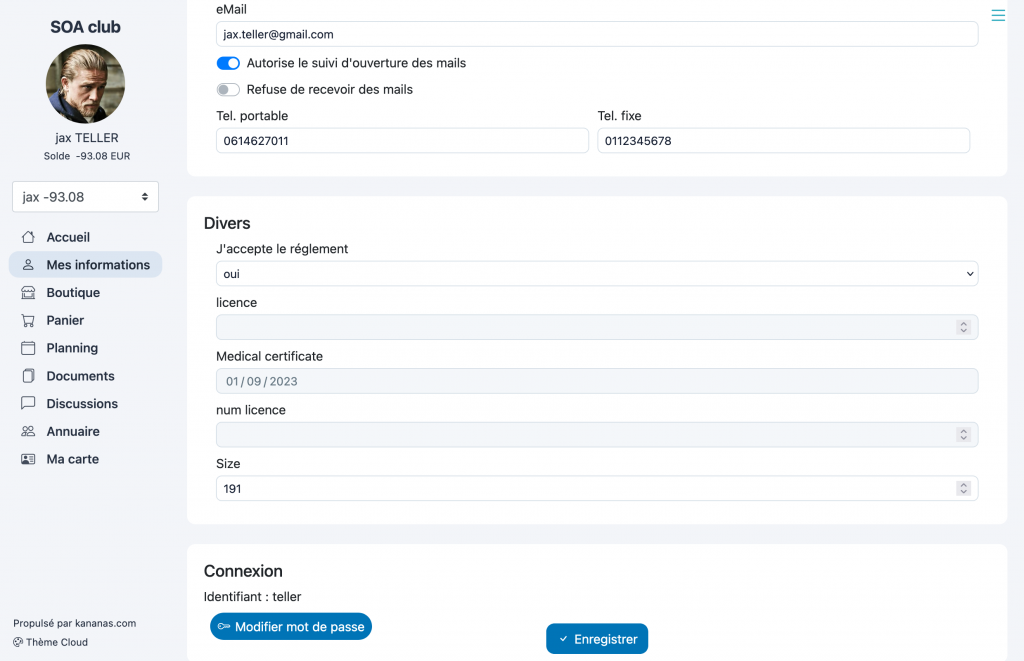
Task: Open Panier from the sidebar
Action: click(86, 320)
